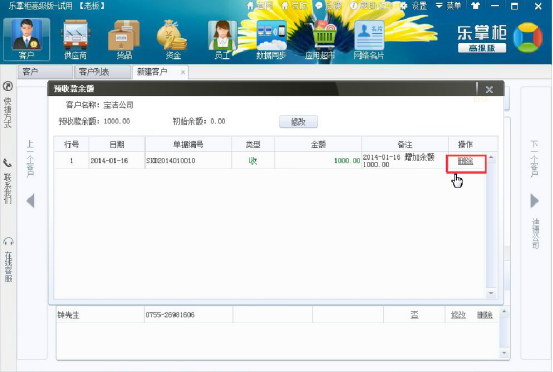Go to previous customer with left arrow

tap(31, 201)
